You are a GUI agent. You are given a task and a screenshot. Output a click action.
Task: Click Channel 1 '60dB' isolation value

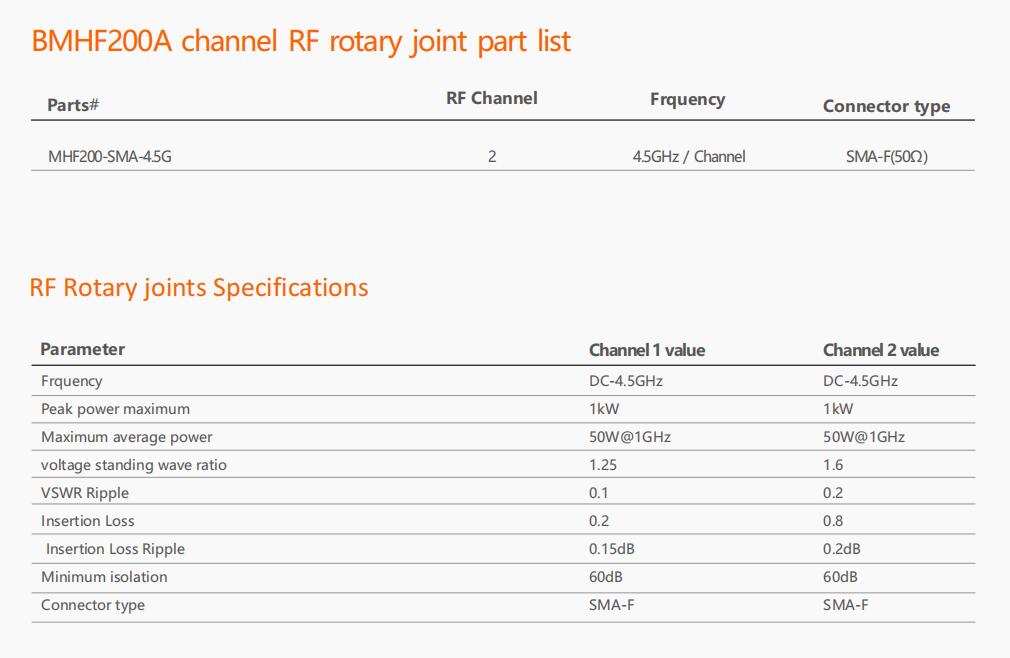605,577
